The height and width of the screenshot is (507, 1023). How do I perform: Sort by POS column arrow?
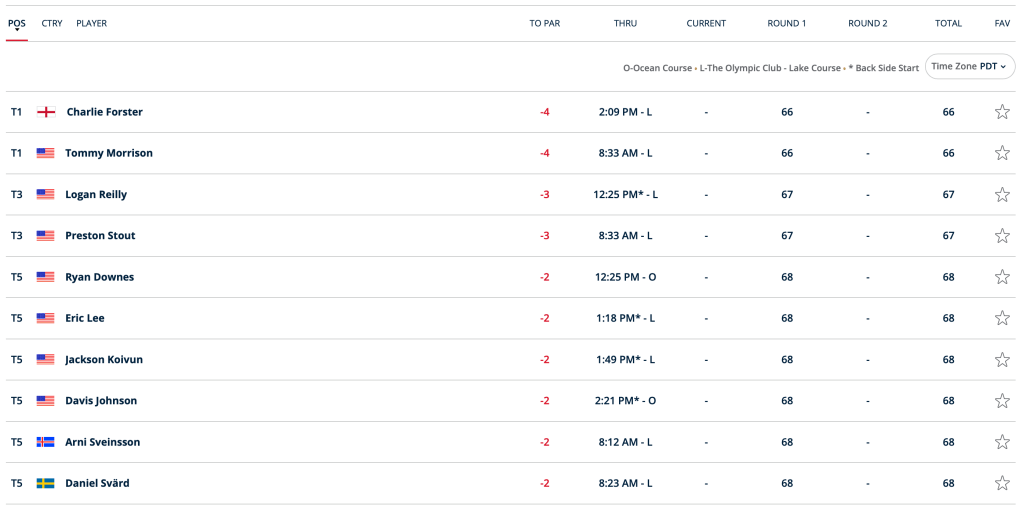click(17, 31)
